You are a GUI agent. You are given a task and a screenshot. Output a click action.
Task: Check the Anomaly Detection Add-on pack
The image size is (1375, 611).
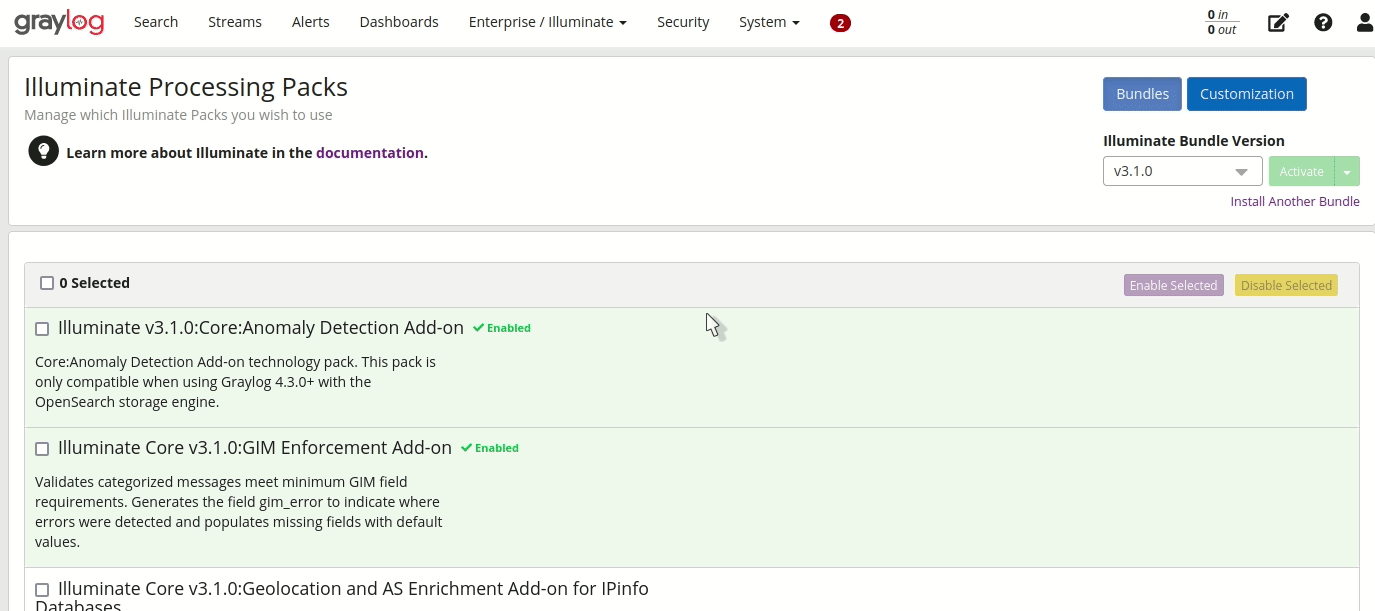tap(42, 329)
